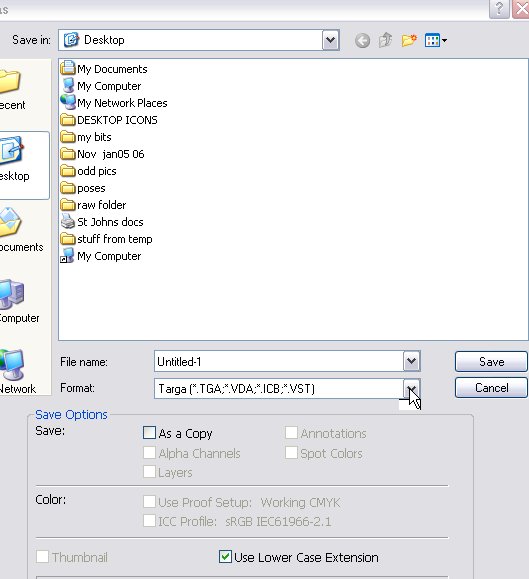Select DESKTOP ICONS folder icon
This screenshot has height=579, width=529.
pos(68,120)
